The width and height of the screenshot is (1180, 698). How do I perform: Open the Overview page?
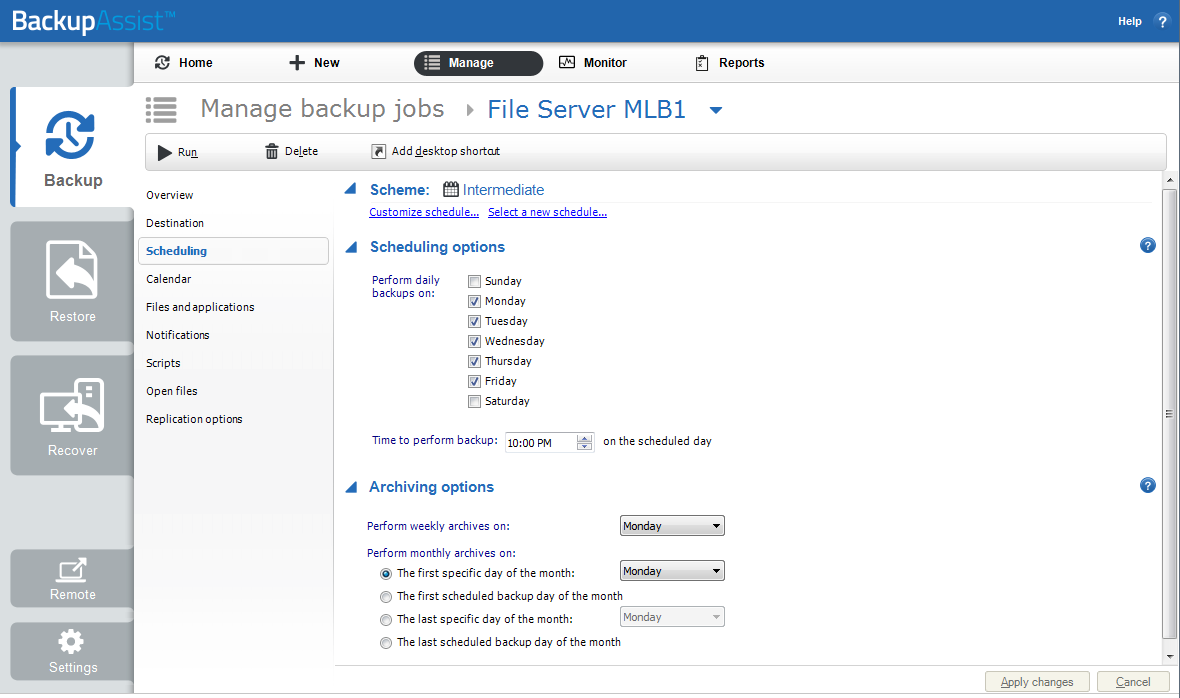click(x=169, y=195)
